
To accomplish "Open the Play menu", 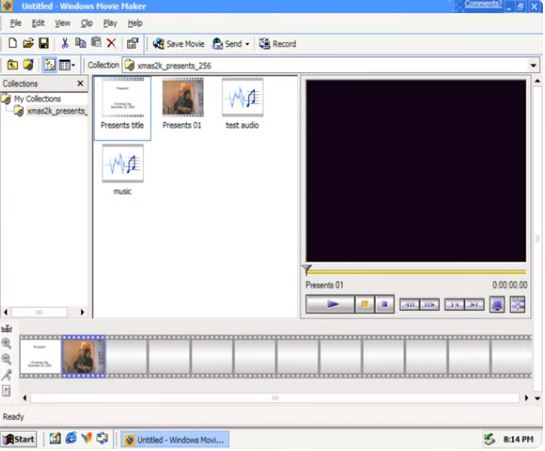I will (110, 23).
